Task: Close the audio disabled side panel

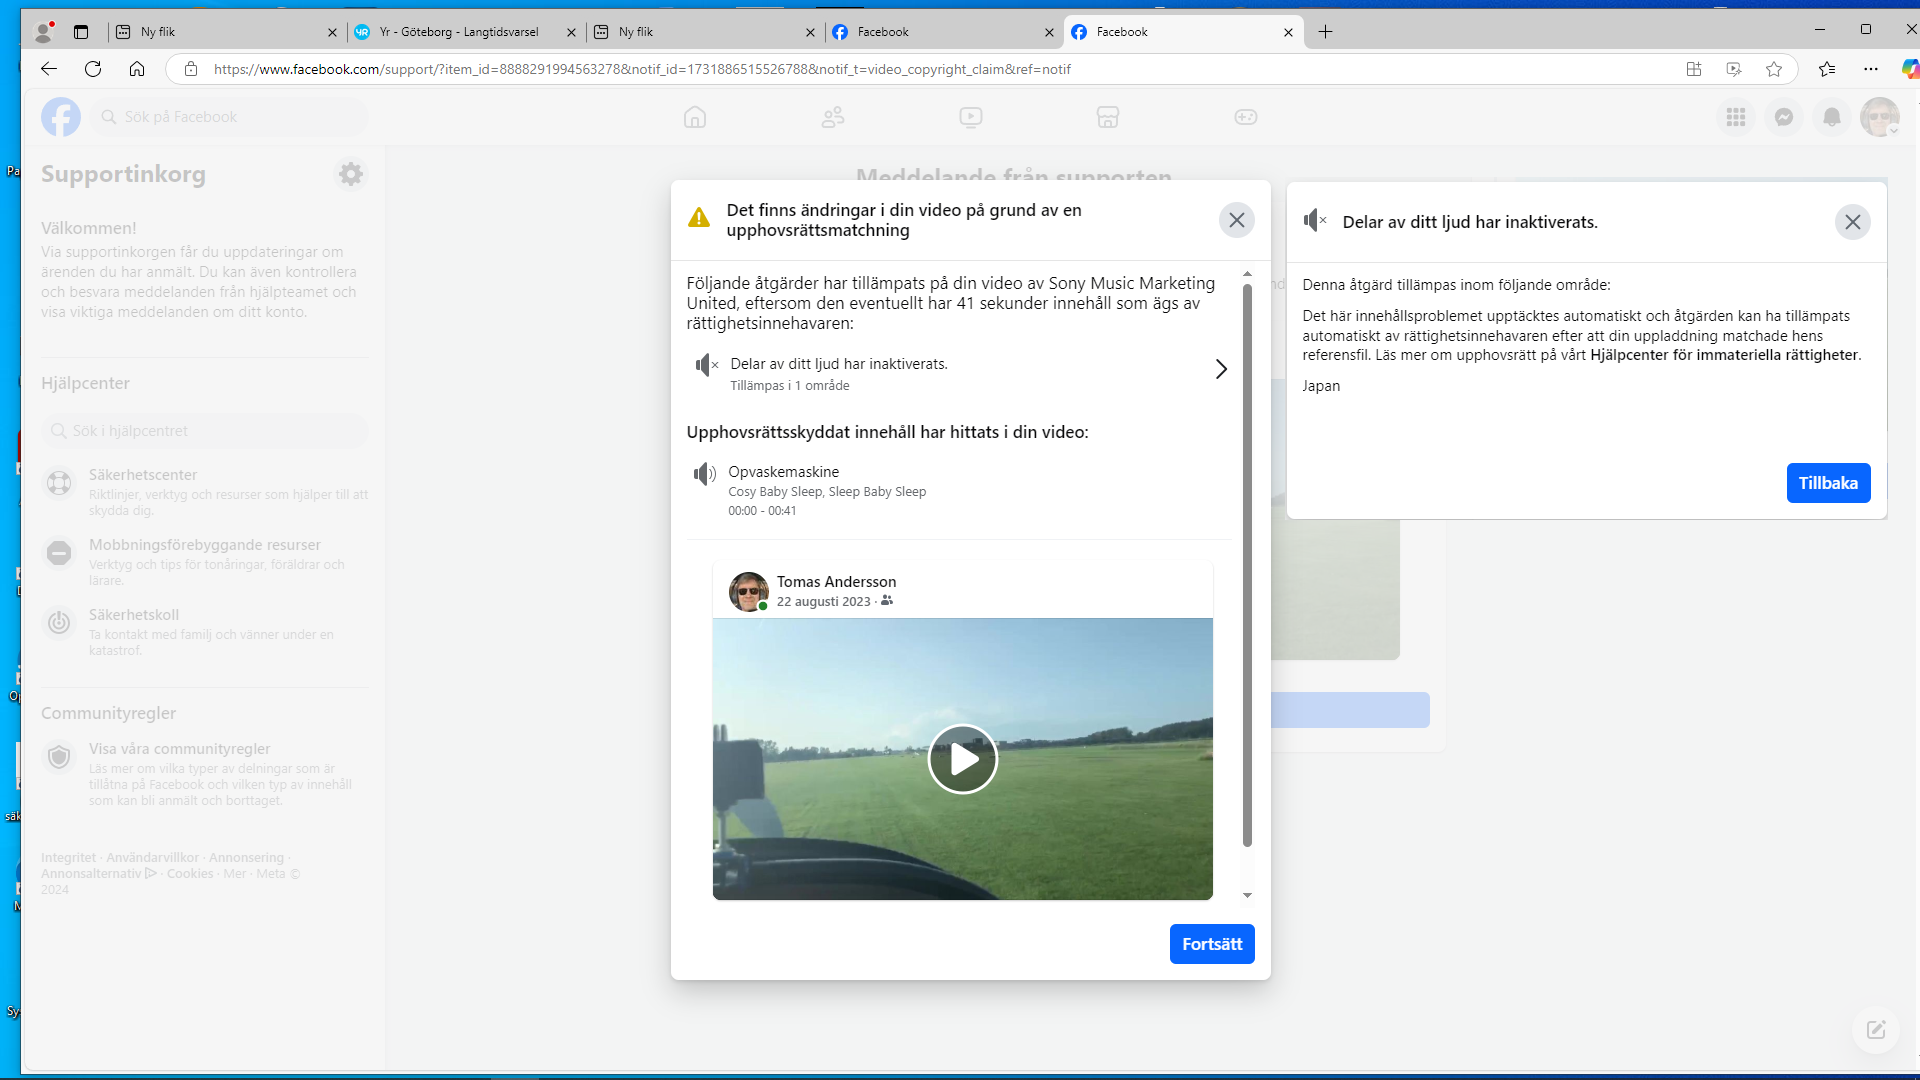Action: click(x=1853, y=222)
